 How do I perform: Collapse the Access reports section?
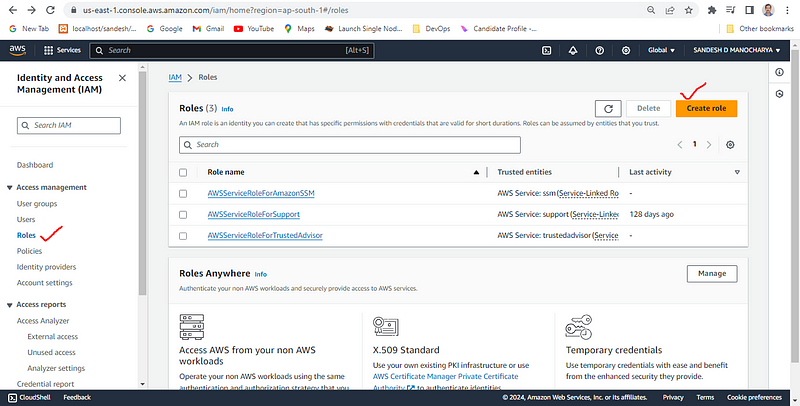(10, 305)
